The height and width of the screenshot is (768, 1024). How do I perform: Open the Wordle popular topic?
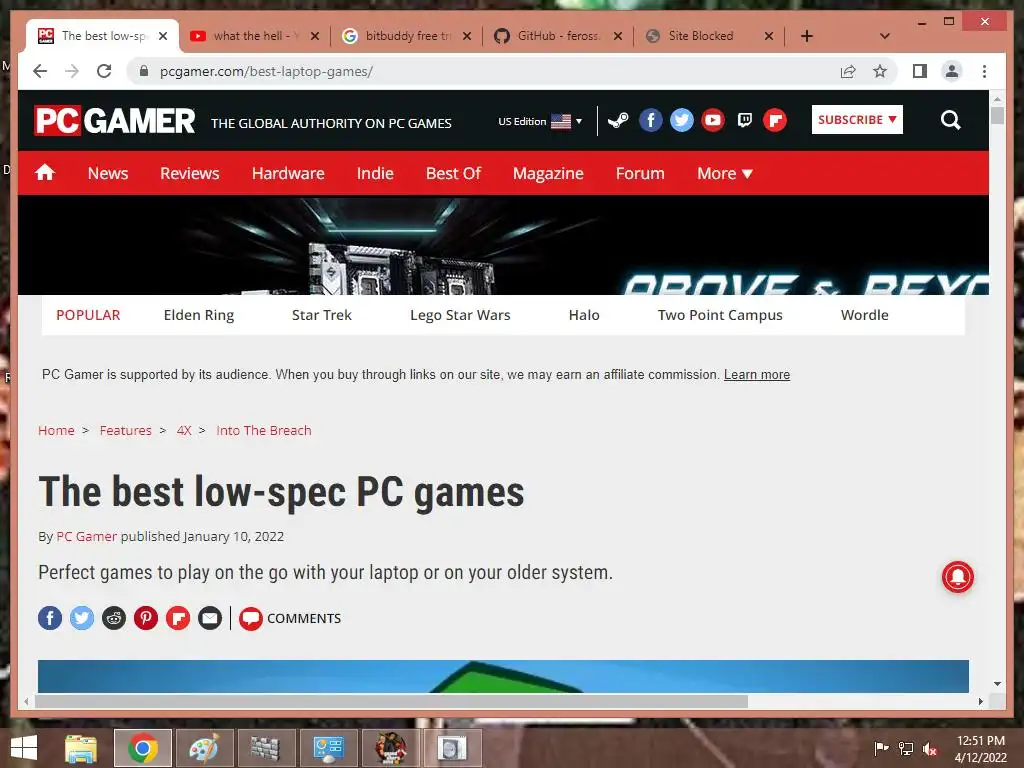[x=865, y=315]
